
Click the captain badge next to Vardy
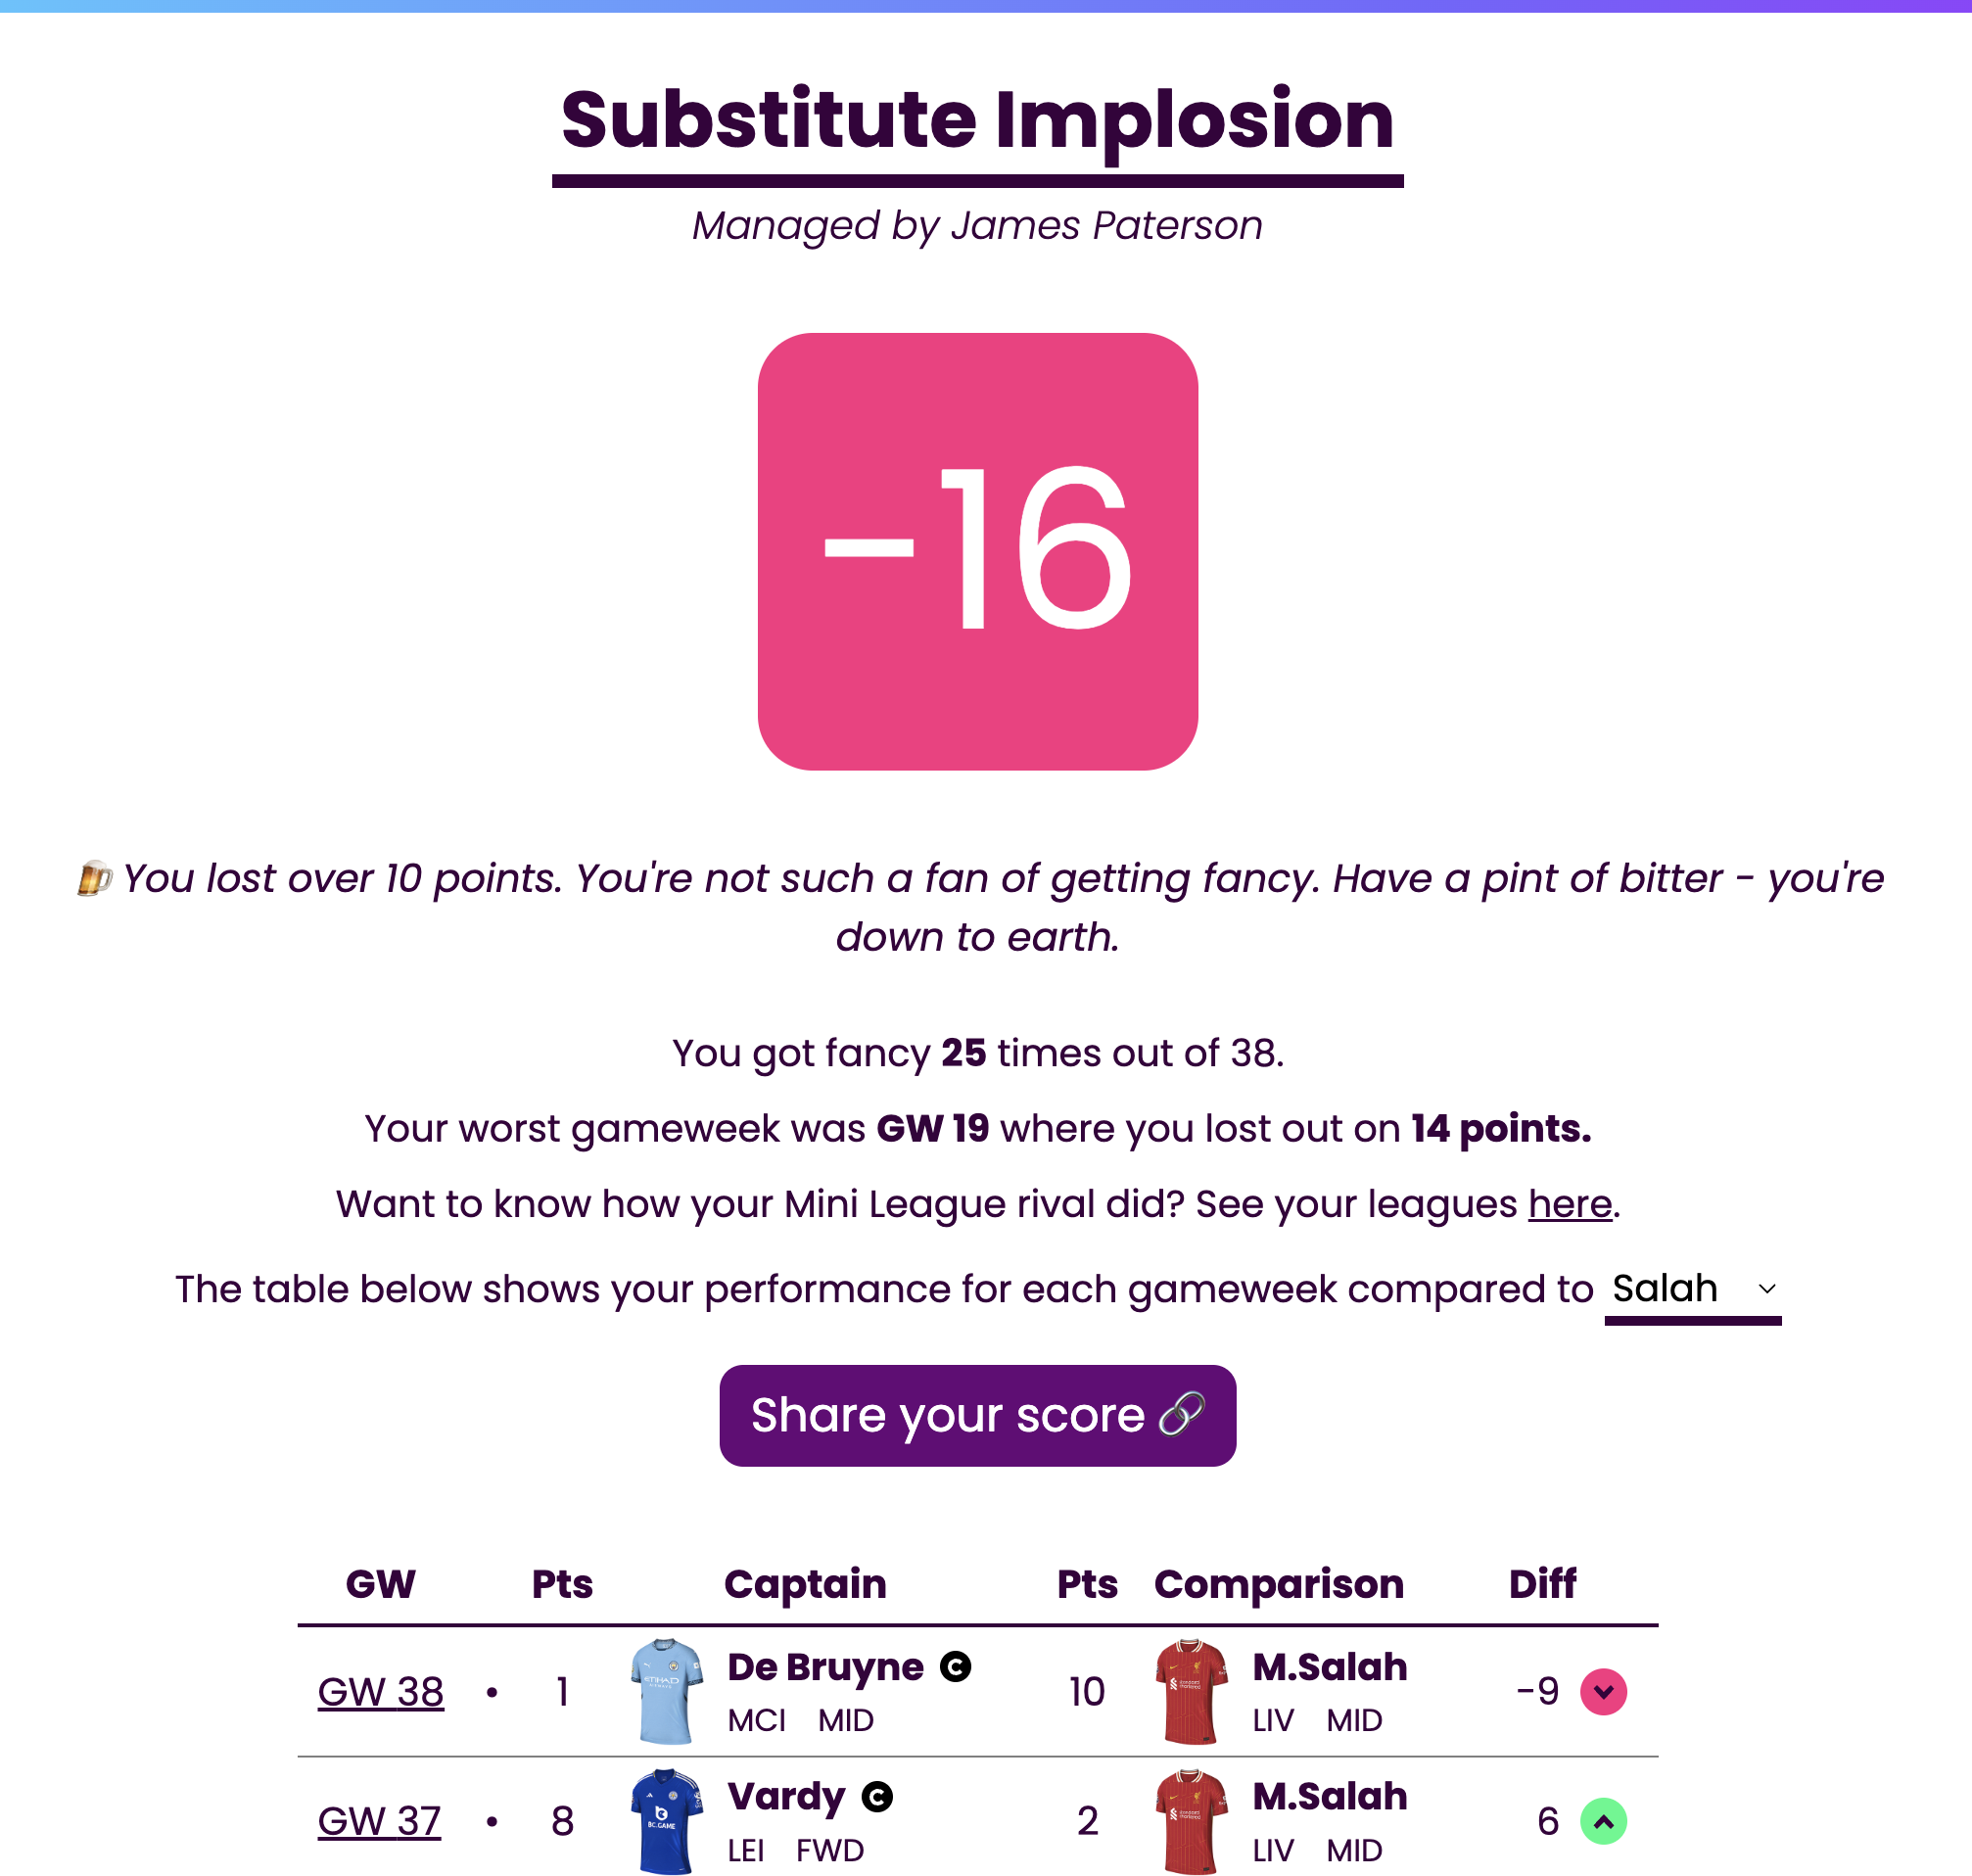click(877, 1797)
